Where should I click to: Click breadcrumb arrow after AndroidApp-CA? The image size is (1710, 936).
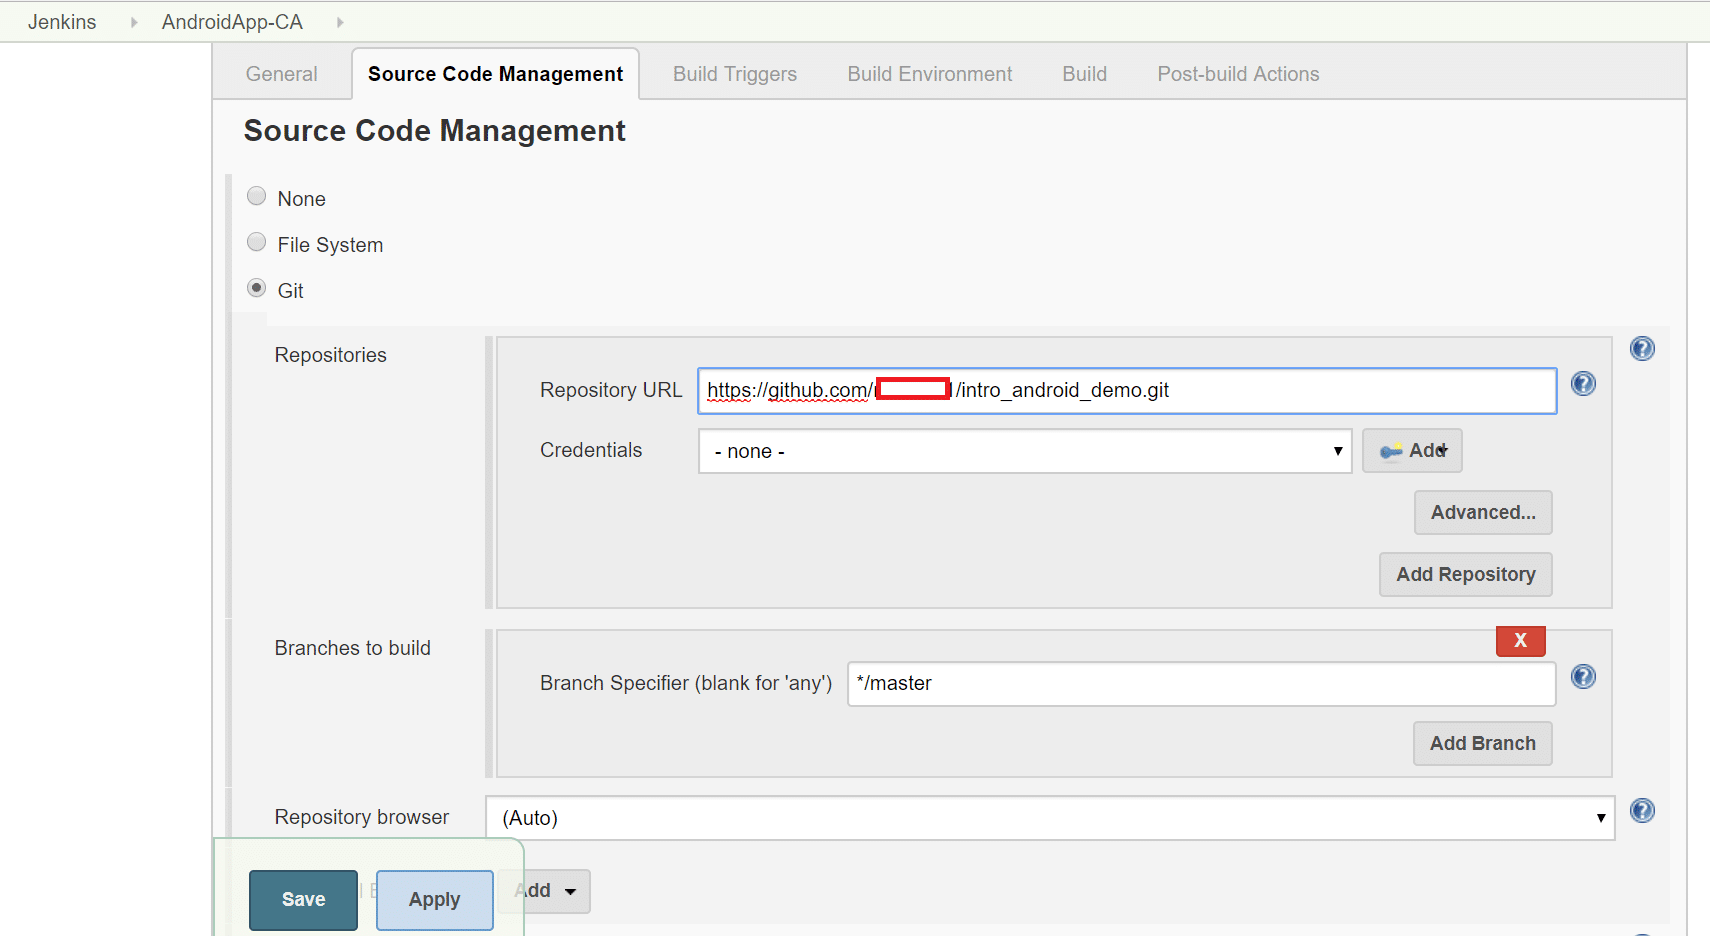tap(340, 22)
